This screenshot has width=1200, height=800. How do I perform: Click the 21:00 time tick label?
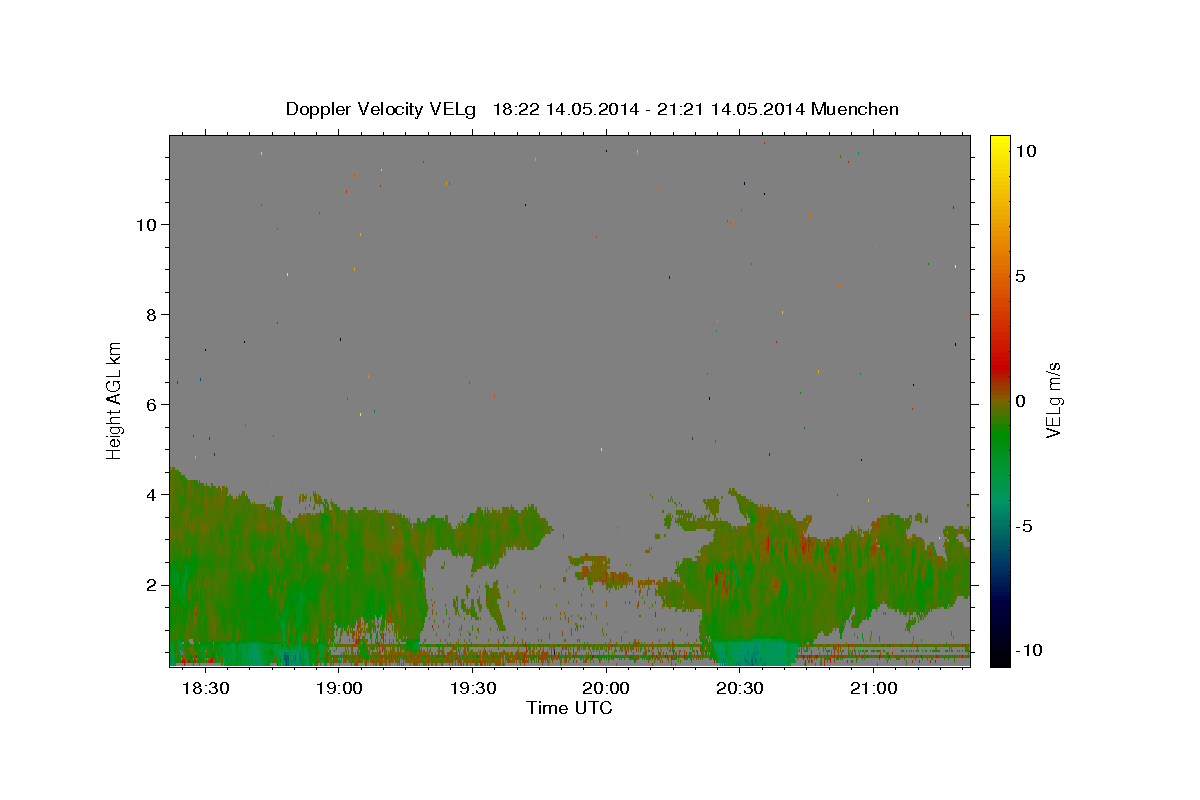[x=873, y=689]
